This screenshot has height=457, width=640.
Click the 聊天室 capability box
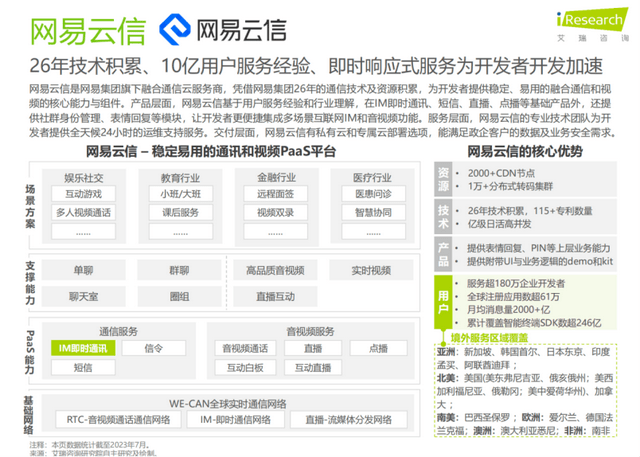83,297
